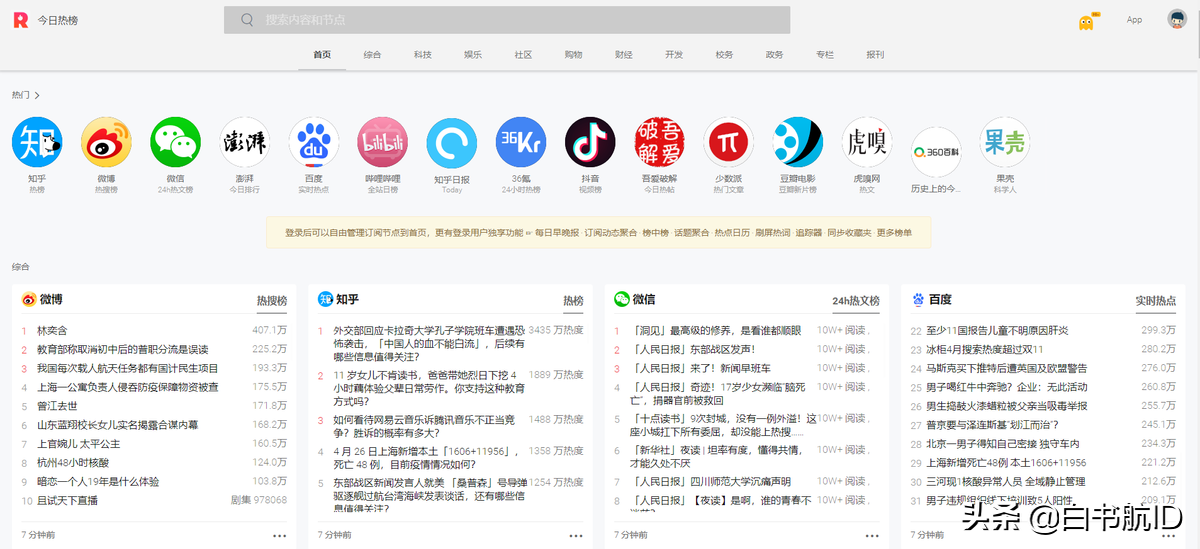This screenshot has width=1200, height=549.
Task: Open the more options dots on 微信 card
Action: [872, 535]
